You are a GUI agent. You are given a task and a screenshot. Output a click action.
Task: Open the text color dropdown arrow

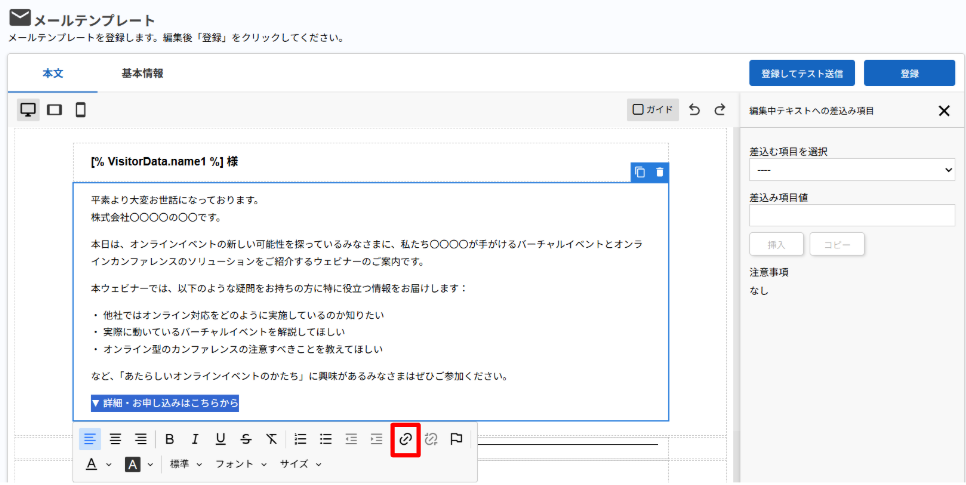[x=109, y=465]
